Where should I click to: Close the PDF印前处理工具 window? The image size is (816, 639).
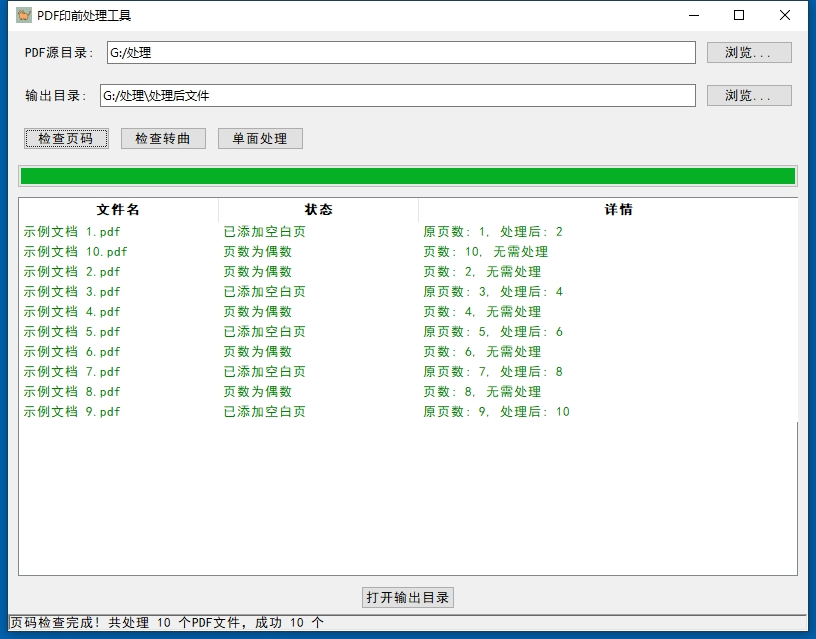[785, 15]
